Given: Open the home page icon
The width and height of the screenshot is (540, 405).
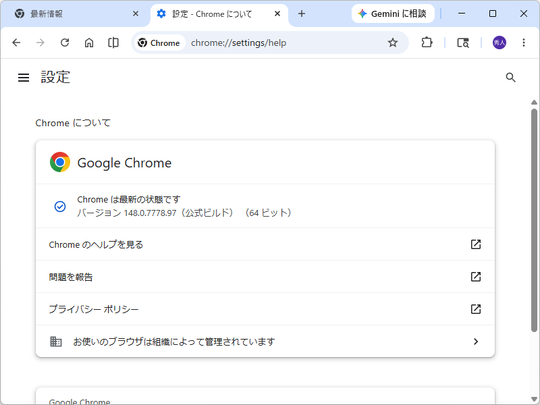Looking at the screenshot, I should (x=89, y=43).
